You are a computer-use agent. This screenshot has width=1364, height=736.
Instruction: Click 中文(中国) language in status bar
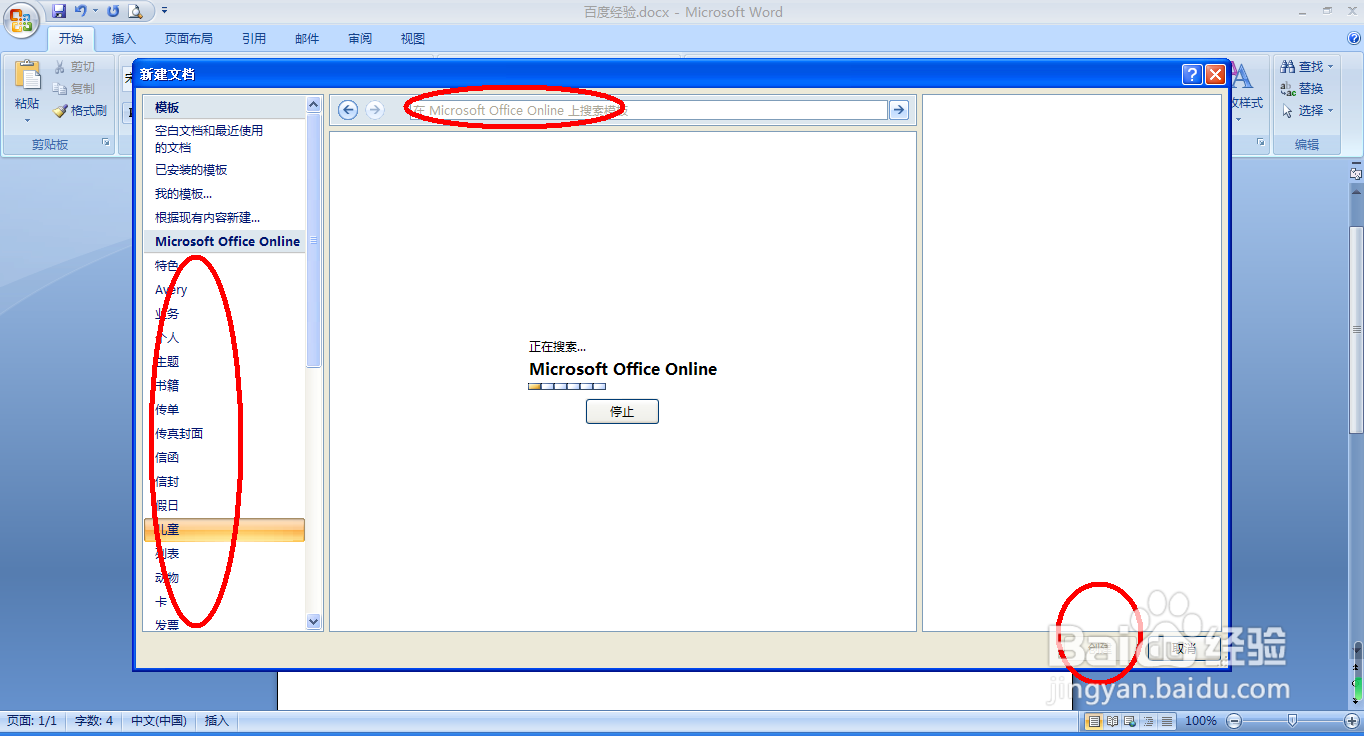(159, 721)
